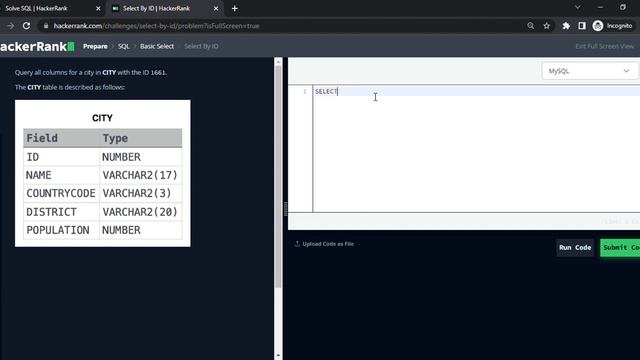This screenshot has height=360, width=640.
Task: Click the Field column header
Action: [61, 138]
